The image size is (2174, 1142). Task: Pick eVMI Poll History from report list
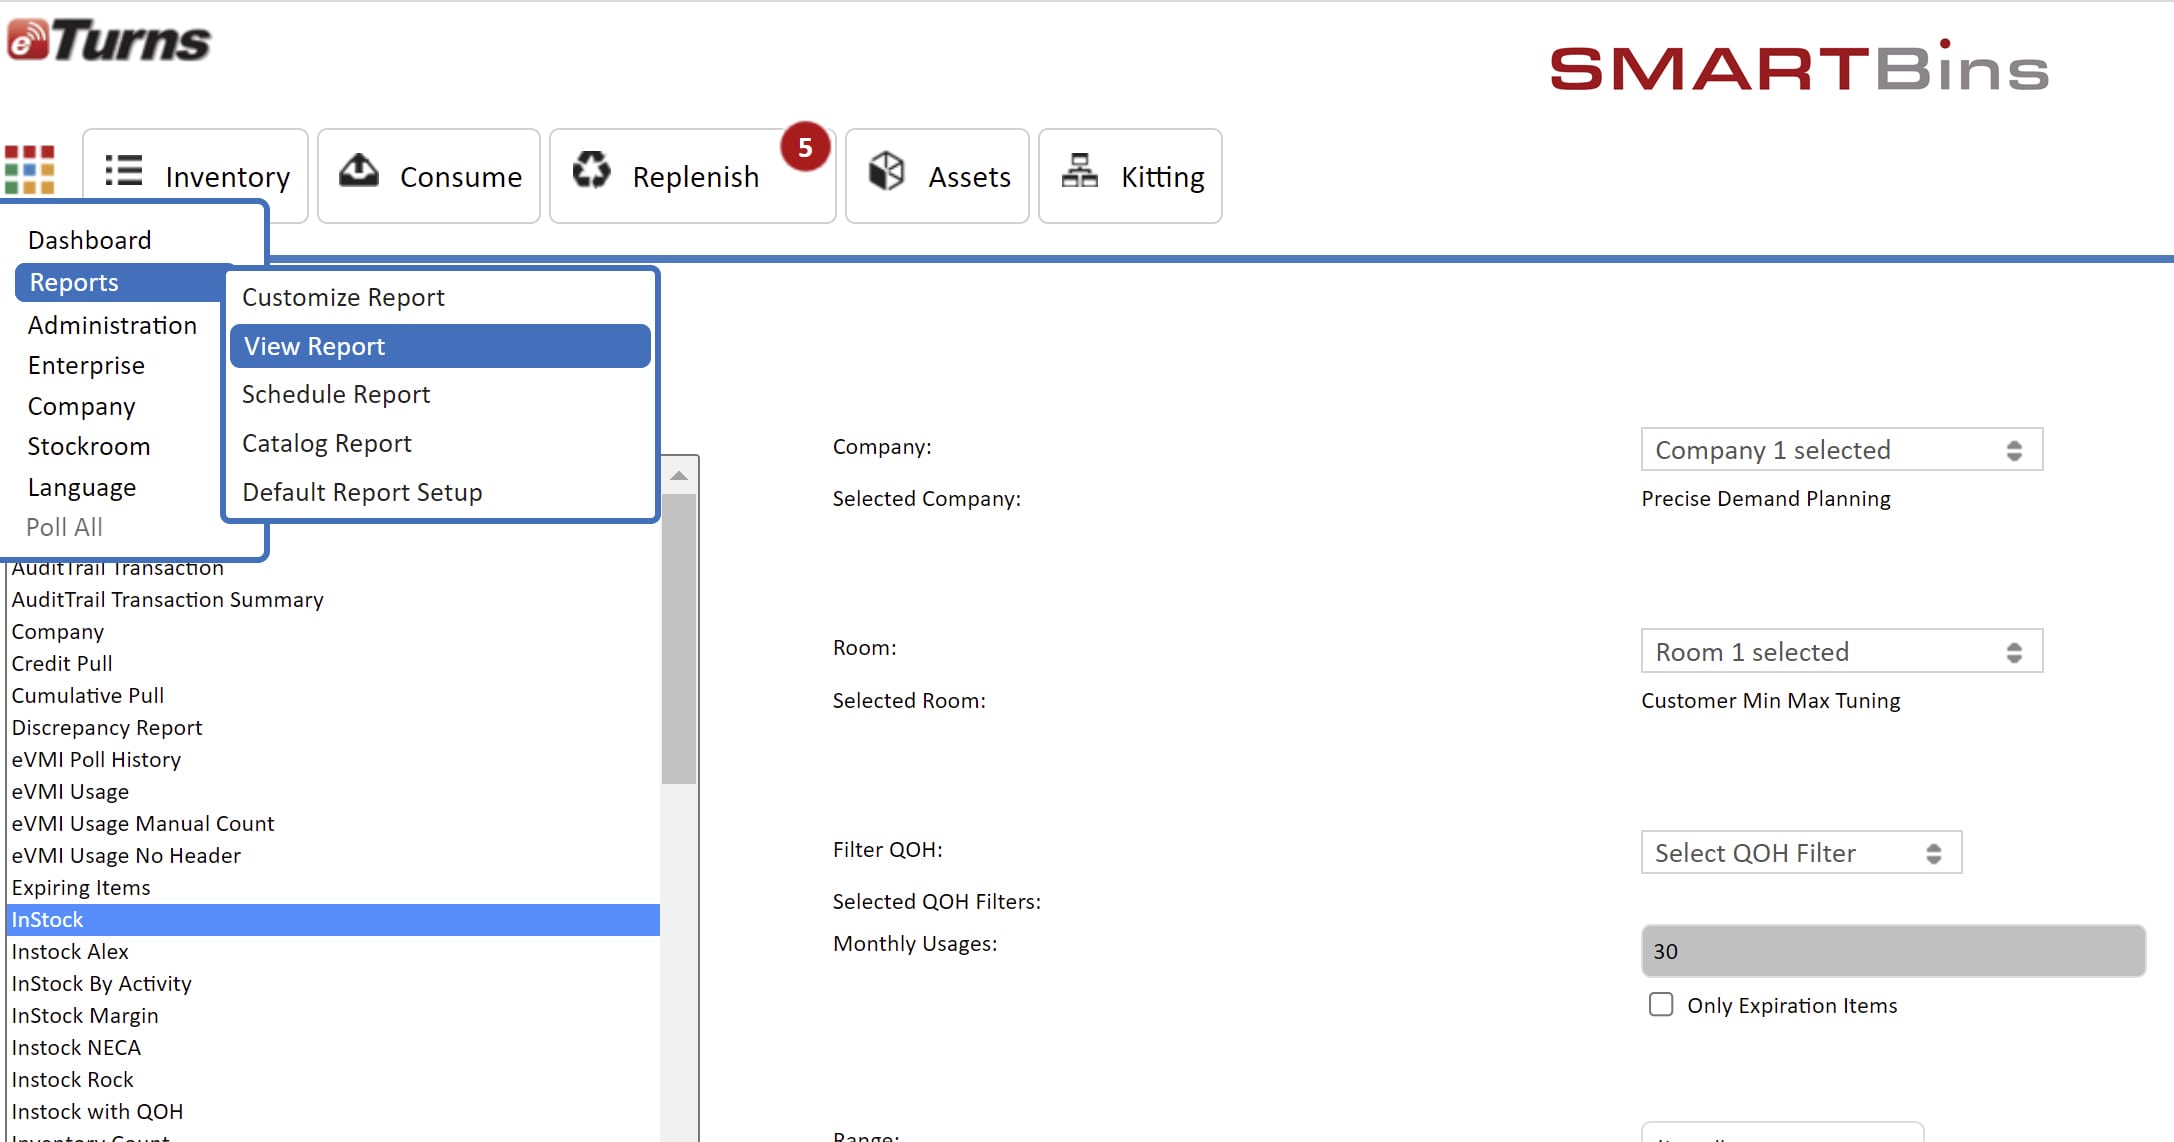pyautogui.click(x=96, y=759)
